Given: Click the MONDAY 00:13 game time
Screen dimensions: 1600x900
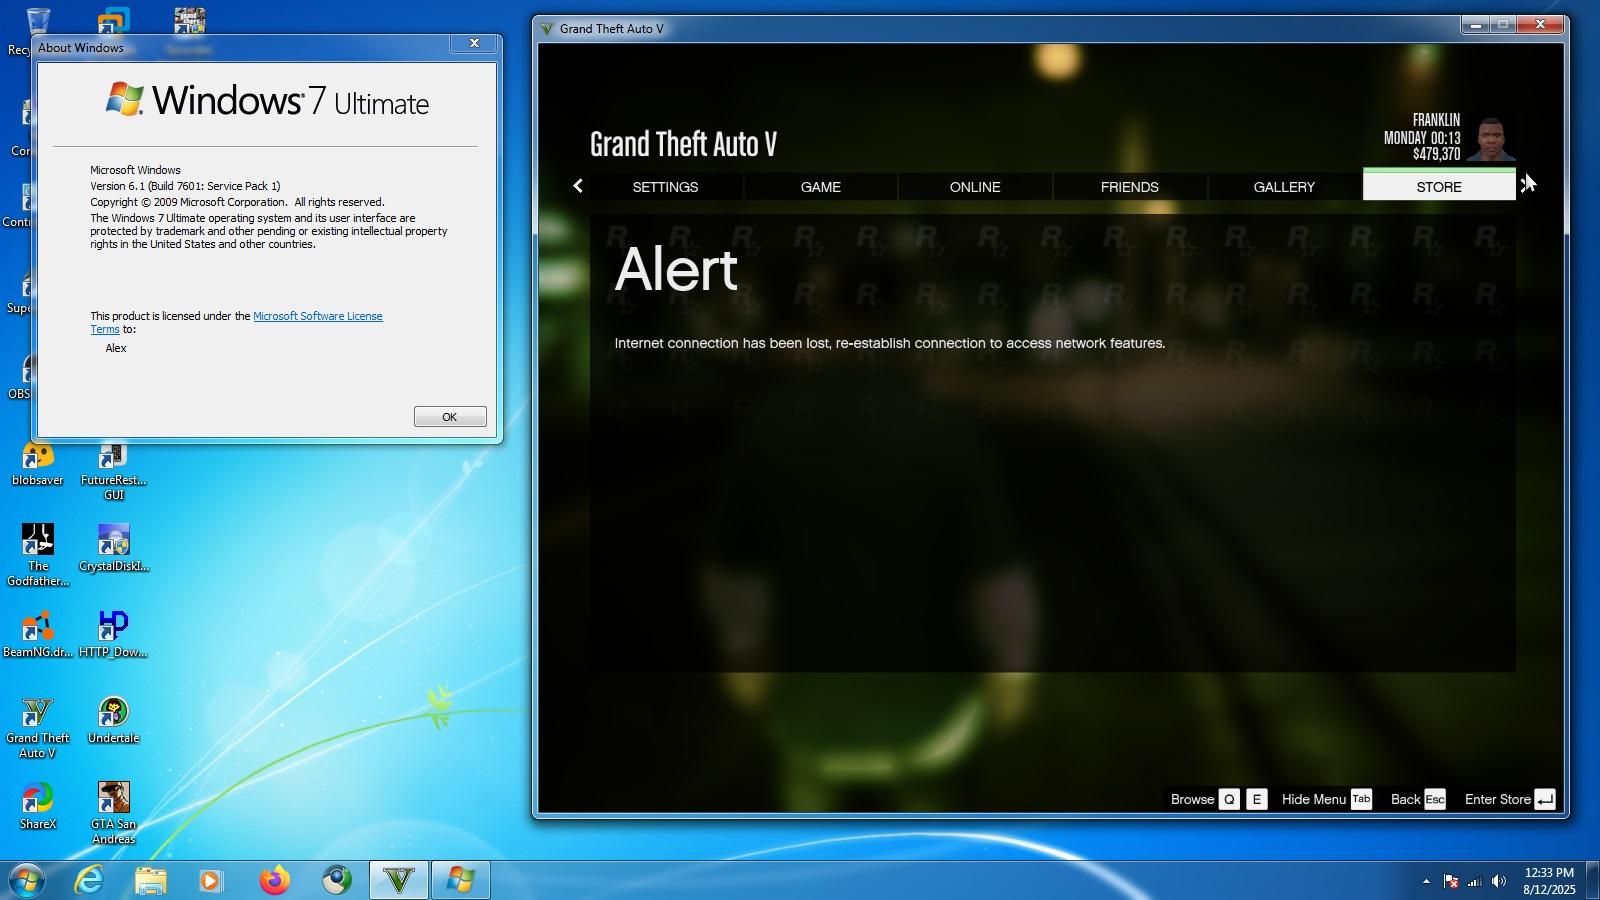Looking at the screenshot, I should click(x=1422, y=138).
